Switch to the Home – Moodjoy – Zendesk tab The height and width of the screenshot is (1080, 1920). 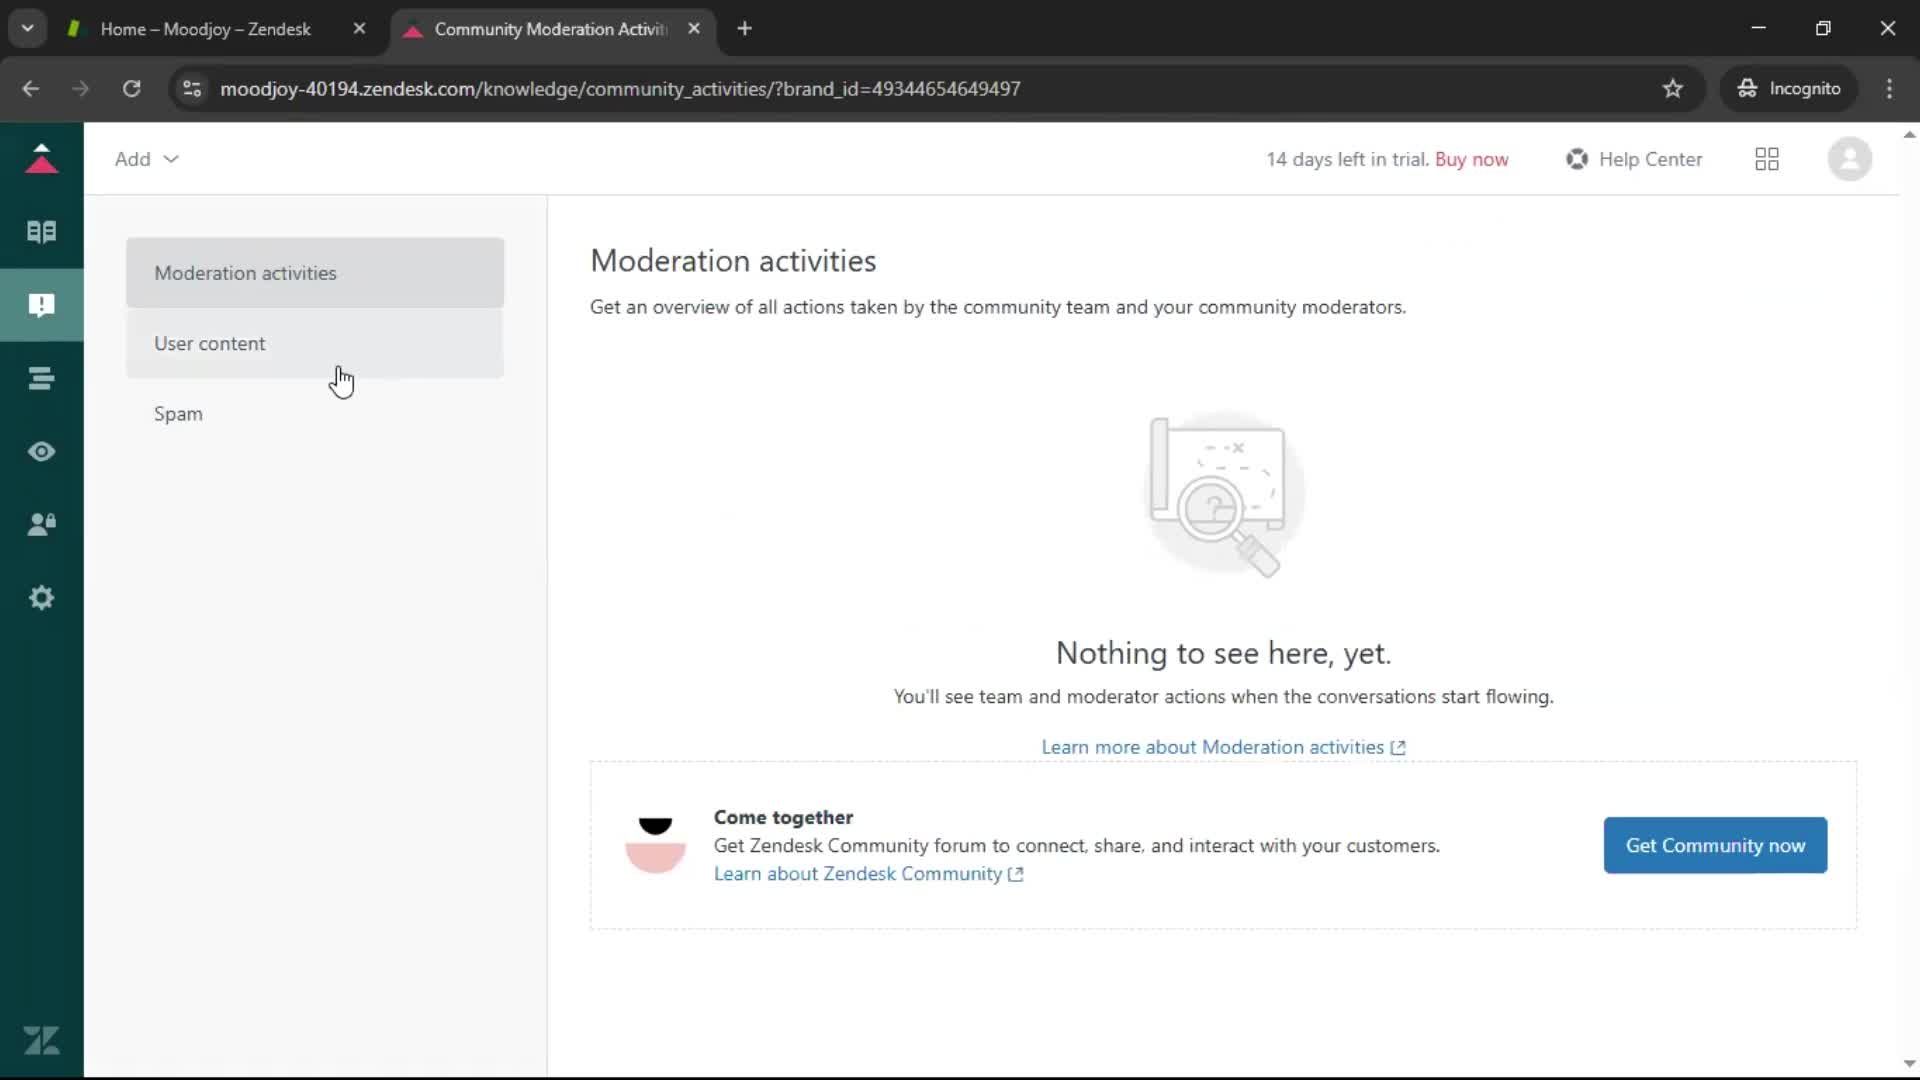coord(205,29)
